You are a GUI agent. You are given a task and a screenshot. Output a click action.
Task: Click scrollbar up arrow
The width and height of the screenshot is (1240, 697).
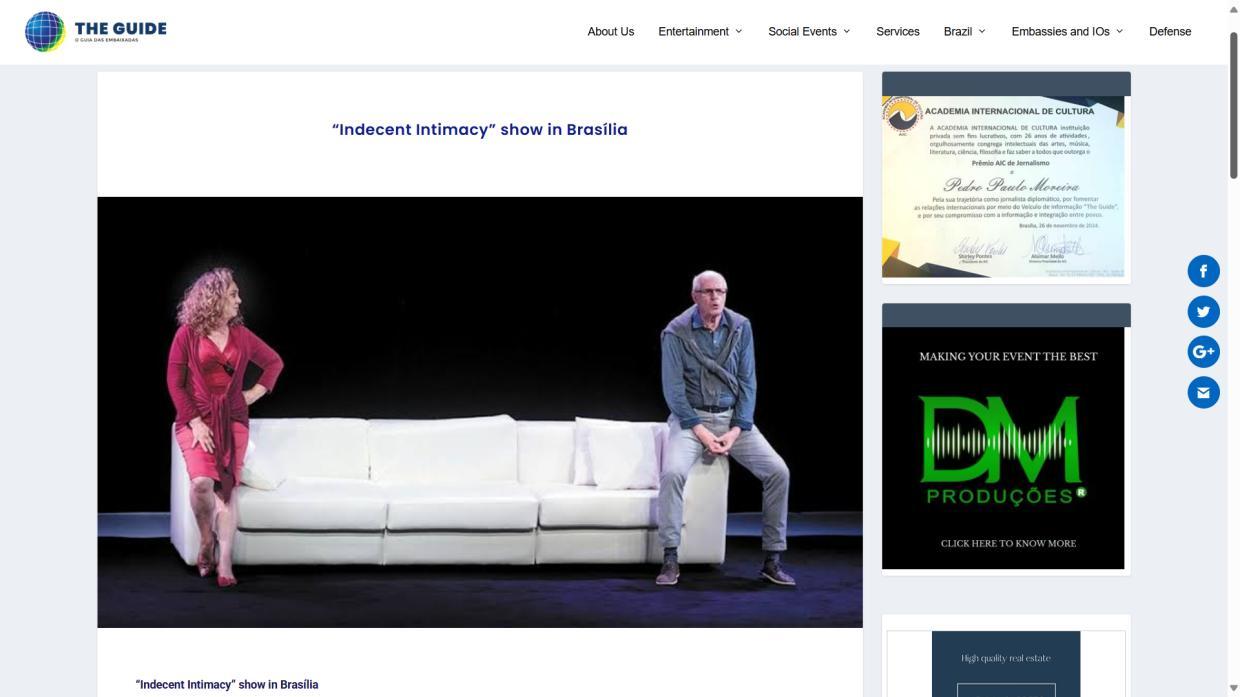[x=1233, y=8]
